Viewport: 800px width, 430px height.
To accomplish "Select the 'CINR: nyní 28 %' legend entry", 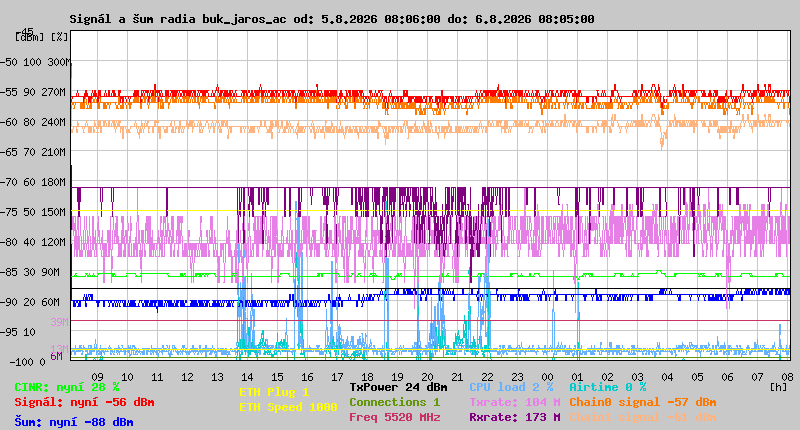I will (67, 387).
